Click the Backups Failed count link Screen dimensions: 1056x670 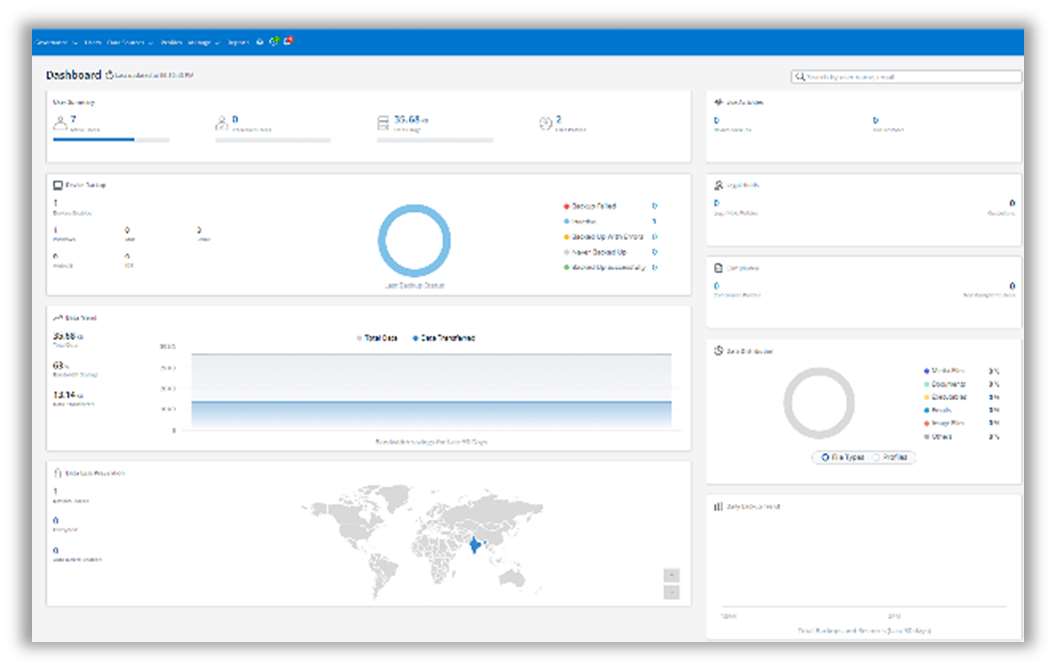tap(655, 205)
